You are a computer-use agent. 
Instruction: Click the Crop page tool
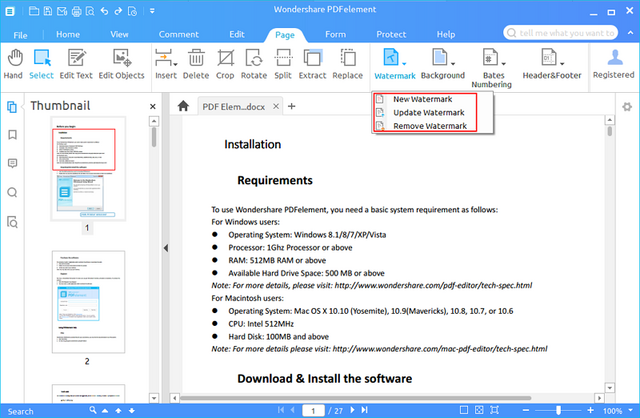[x=225, y=64]
